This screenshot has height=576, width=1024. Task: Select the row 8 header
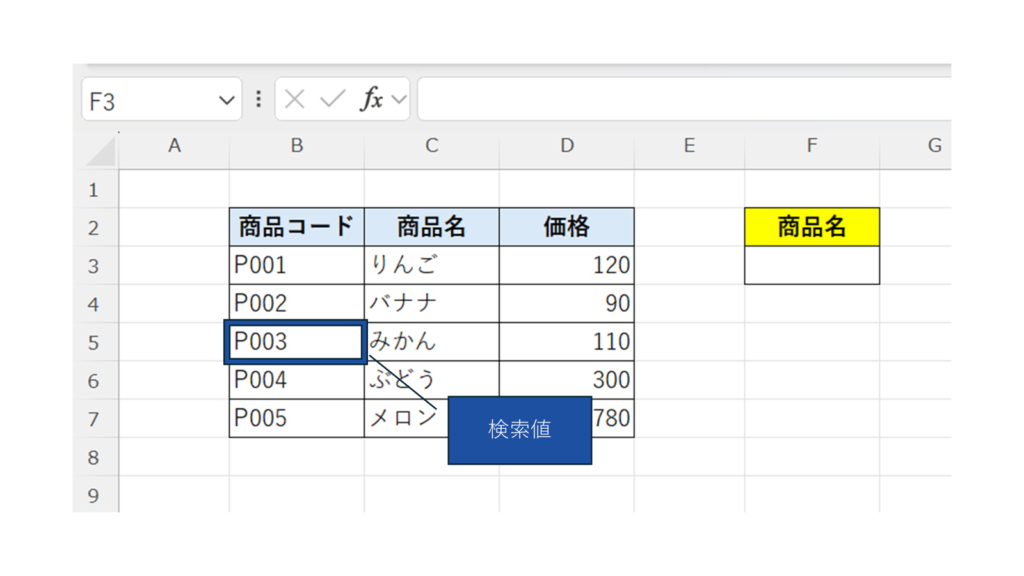(x=94, y=457)
